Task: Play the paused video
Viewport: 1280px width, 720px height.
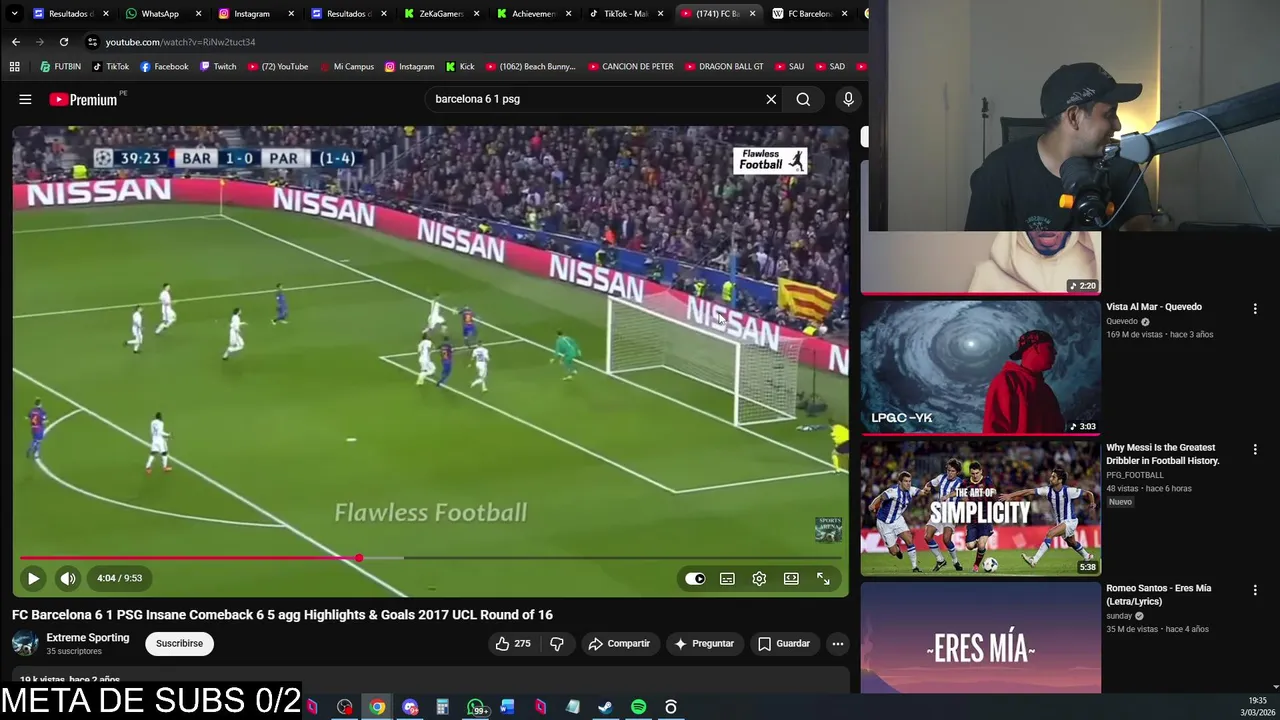Action: point(33,578)
